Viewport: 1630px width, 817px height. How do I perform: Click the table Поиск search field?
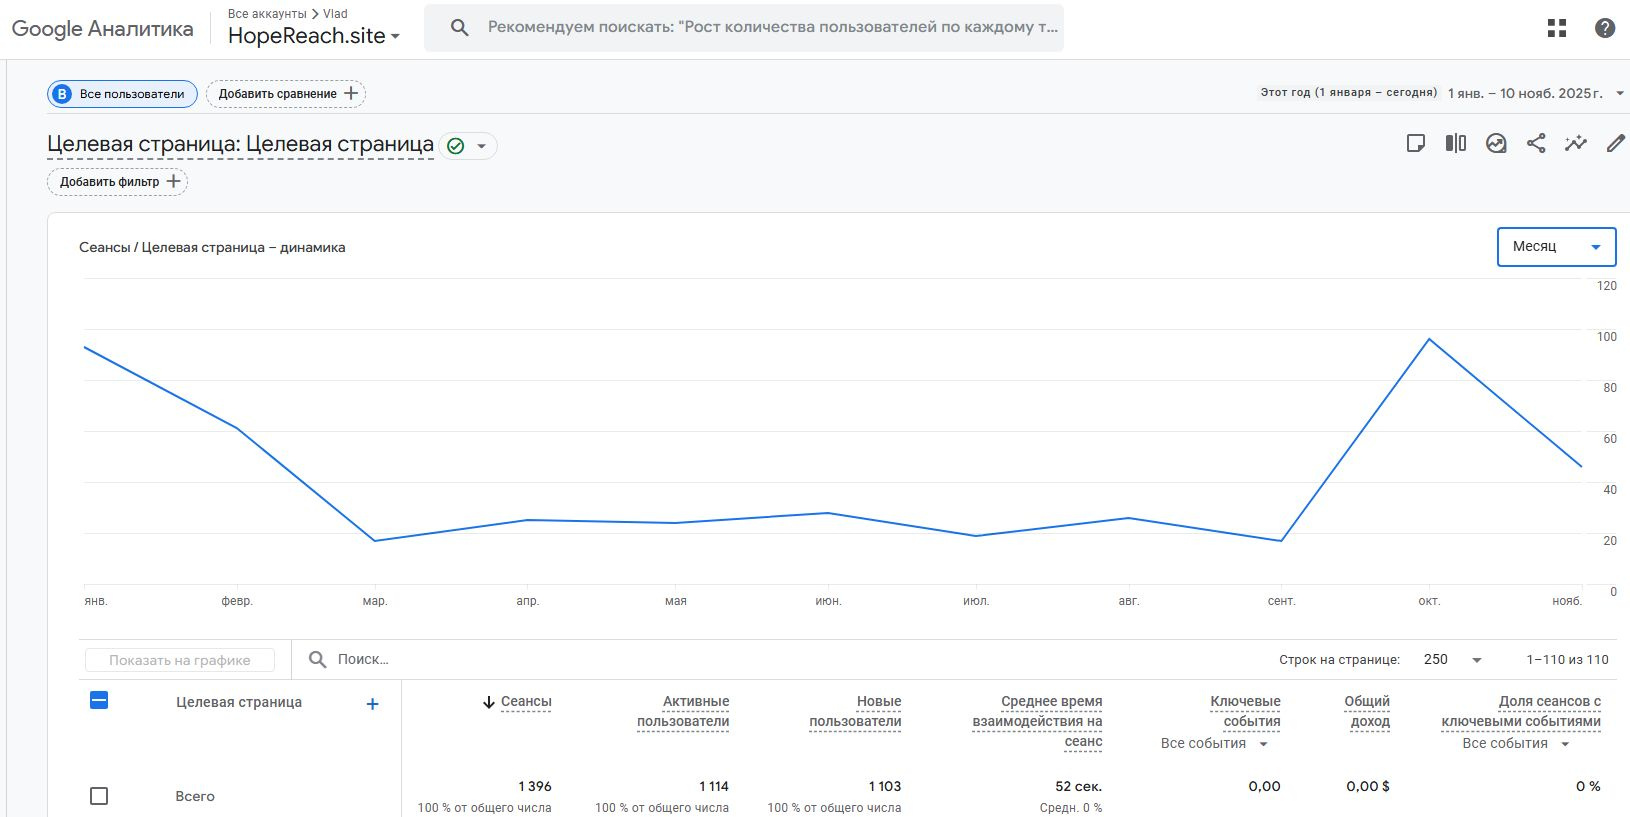600,660
